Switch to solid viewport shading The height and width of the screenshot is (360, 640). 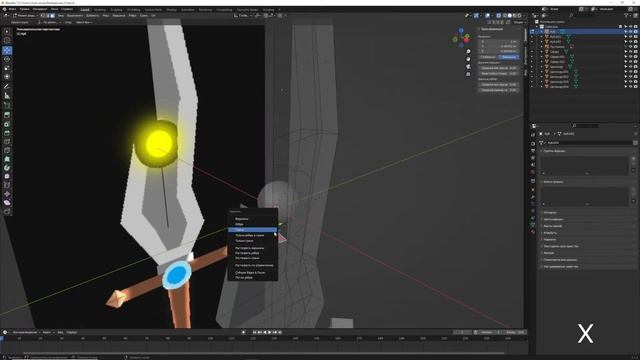pyautogui.click(x=509, y=16)
